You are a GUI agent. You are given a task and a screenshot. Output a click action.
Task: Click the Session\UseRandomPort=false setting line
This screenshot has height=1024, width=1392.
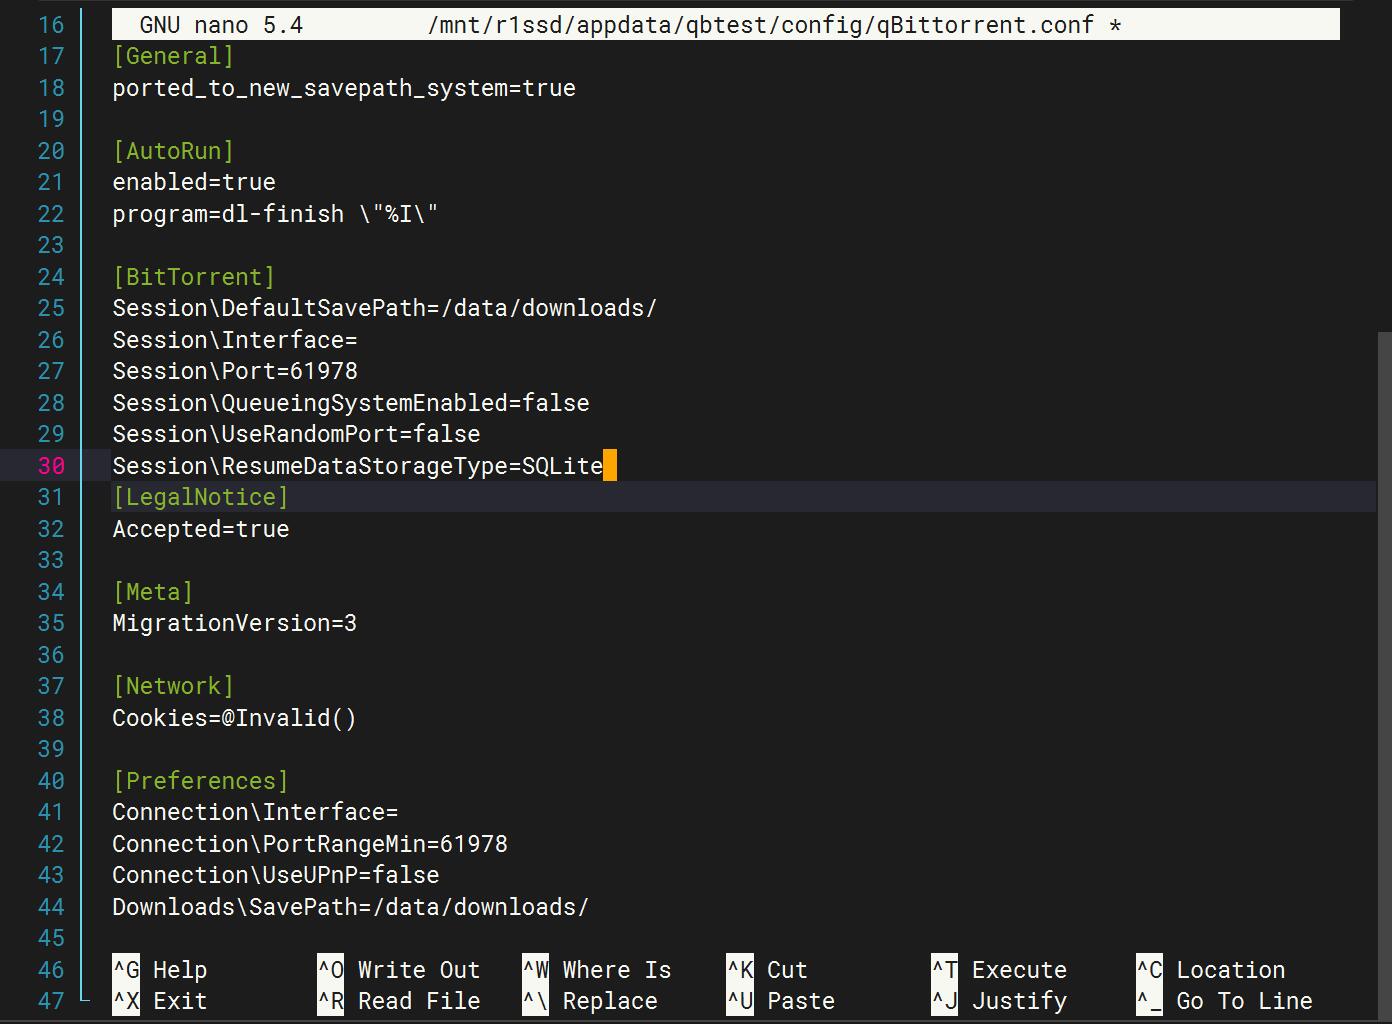pos(295,434)
